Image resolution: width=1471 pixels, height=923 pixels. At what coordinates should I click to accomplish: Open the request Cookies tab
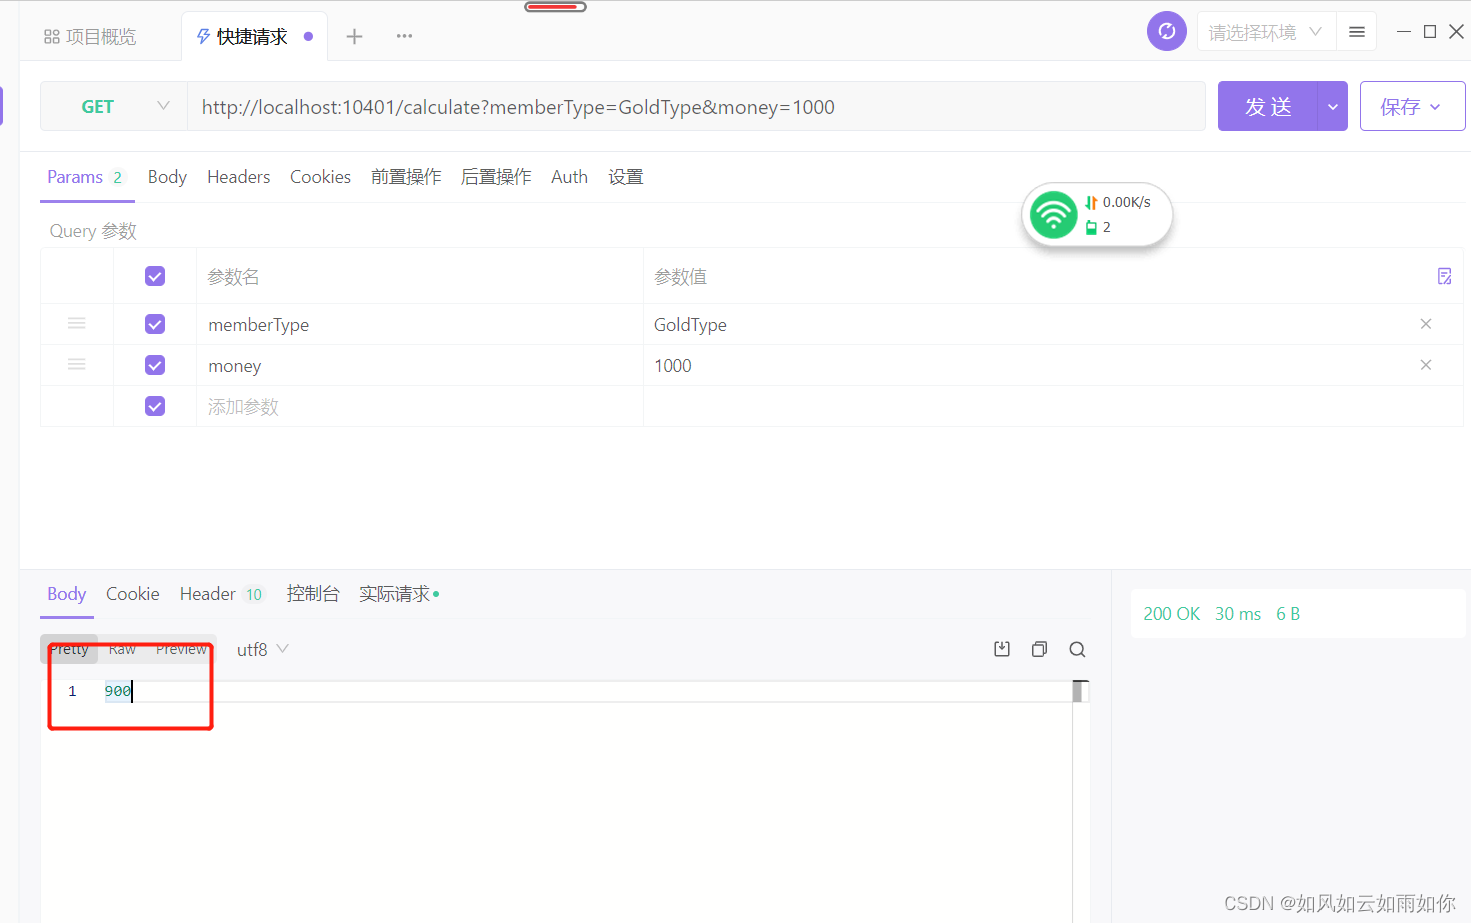coord(320,177)
